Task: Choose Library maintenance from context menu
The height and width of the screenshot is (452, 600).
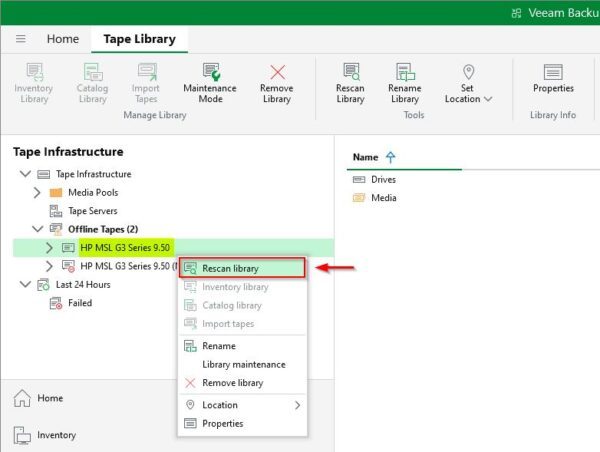Action: [x=242, y=364]
